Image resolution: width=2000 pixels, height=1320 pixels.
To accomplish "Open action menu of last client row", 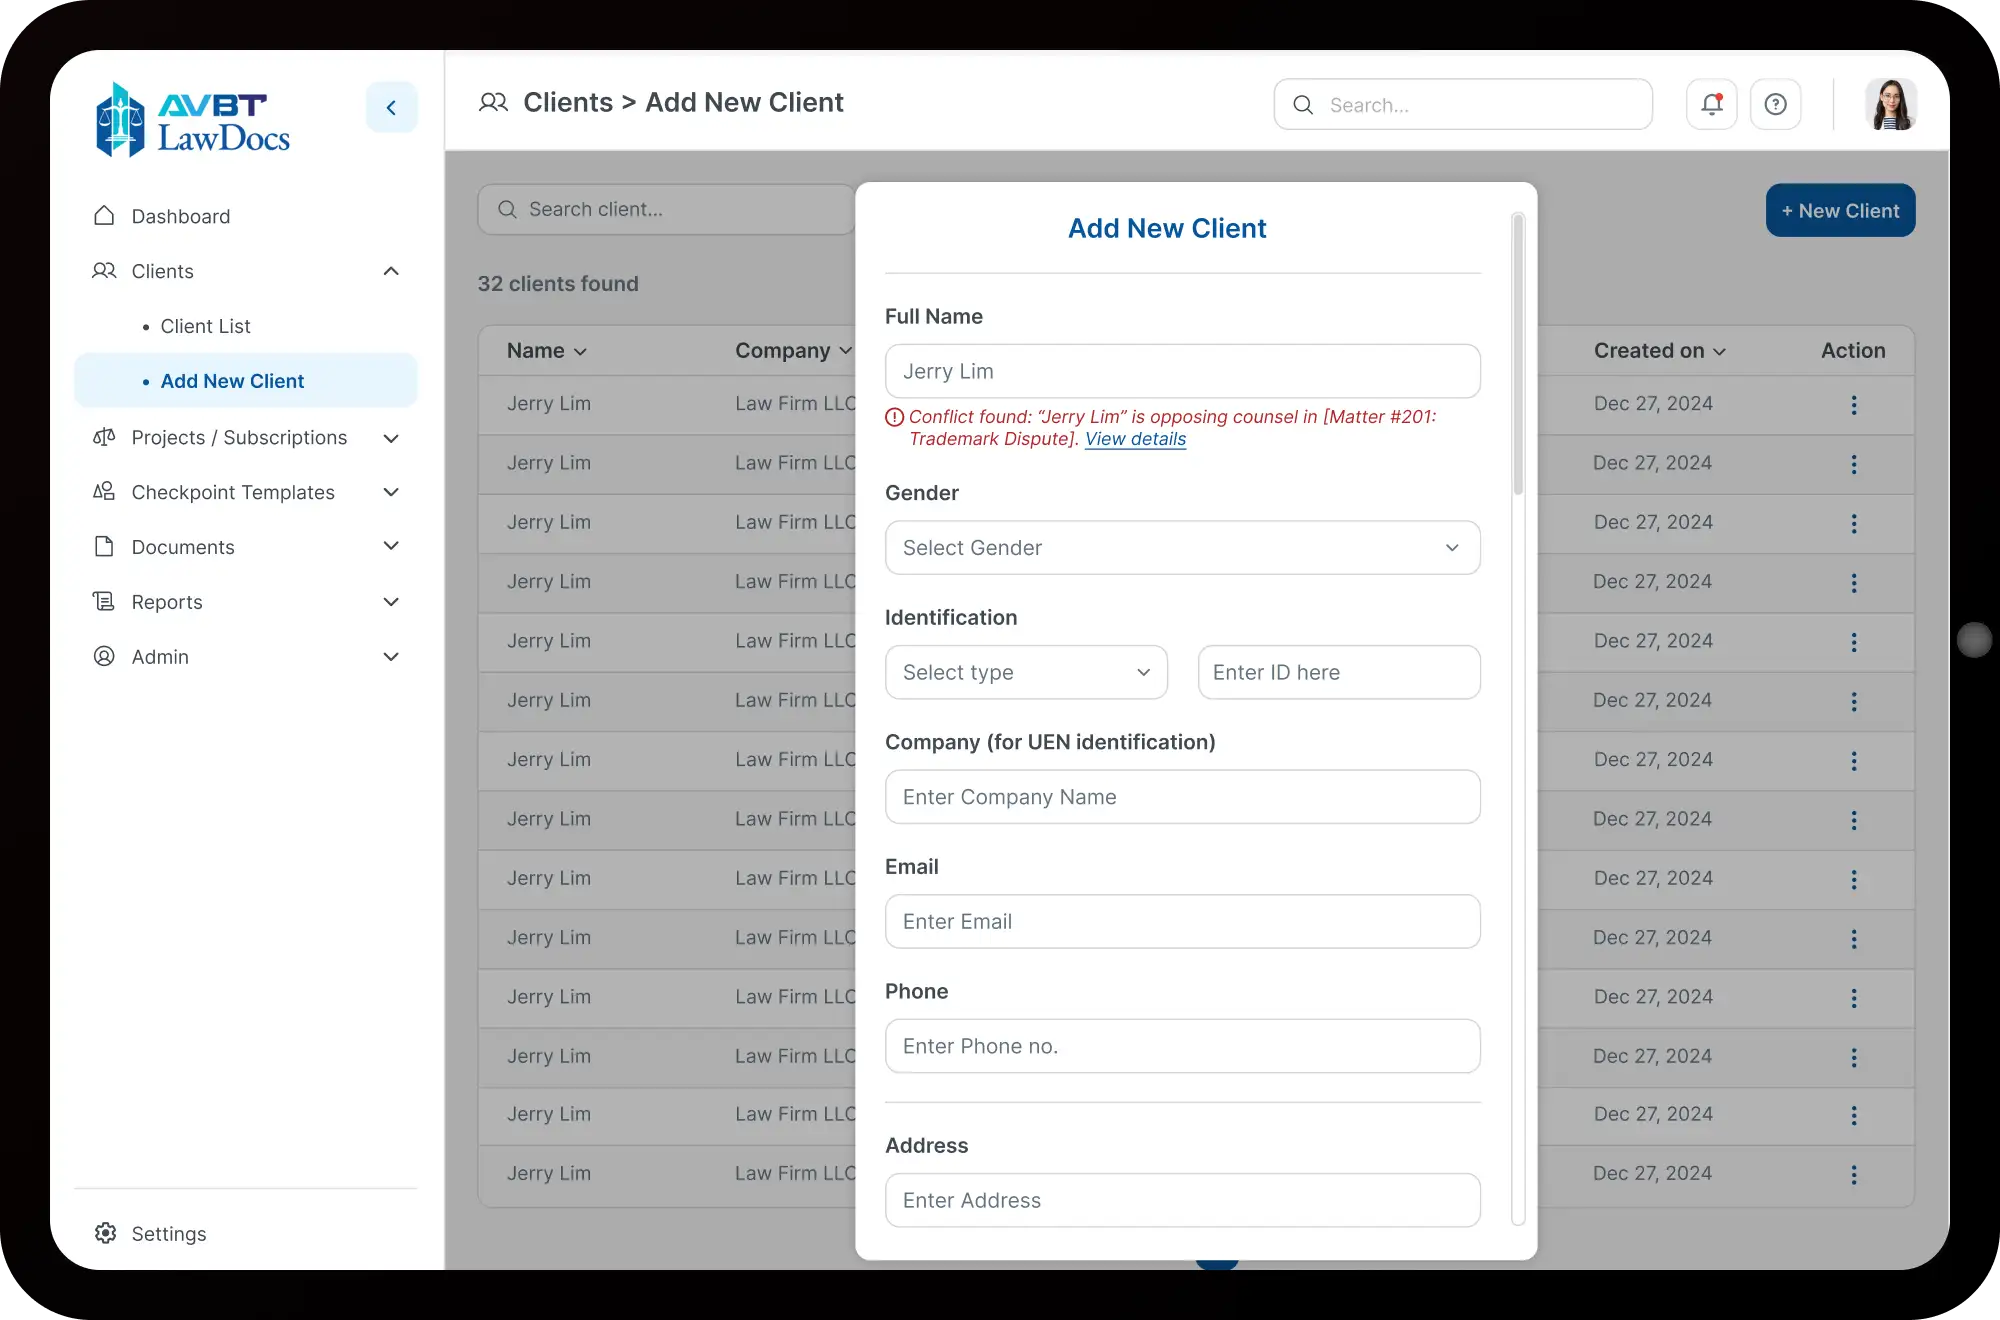I will click(1853, 1174).
